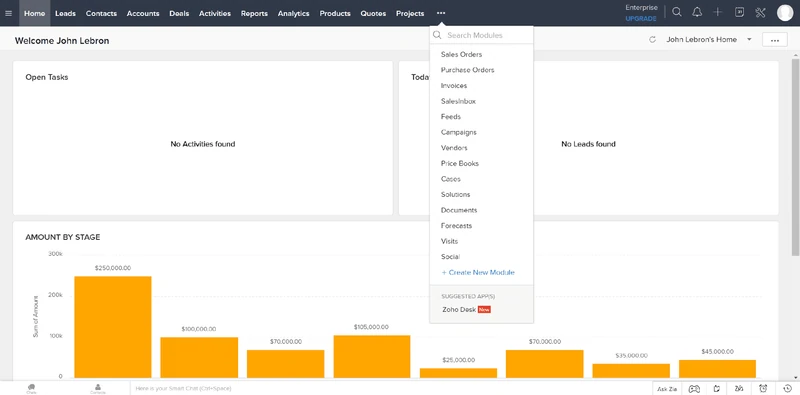Open the Activities tab

(x=215, y=13)
